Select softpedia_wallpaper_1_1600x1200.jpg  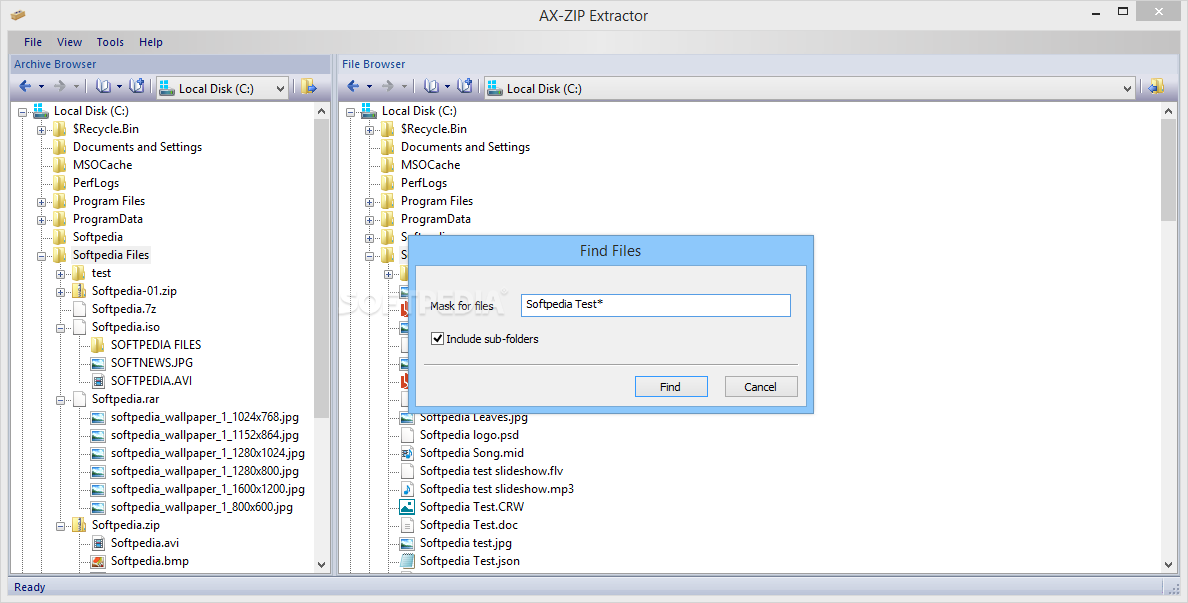tap(208, 489)
